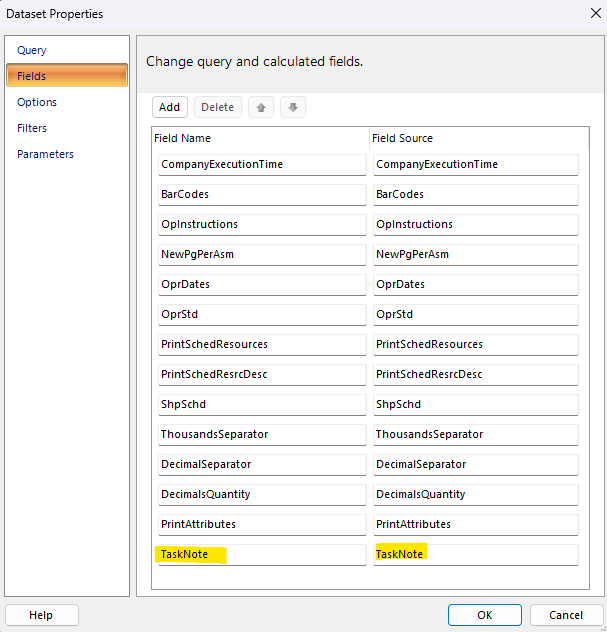The height and width of the screenshot is (632, 607).
Task: Select the DecimalsQuantity field name box
Action: [x=261, y=494]
